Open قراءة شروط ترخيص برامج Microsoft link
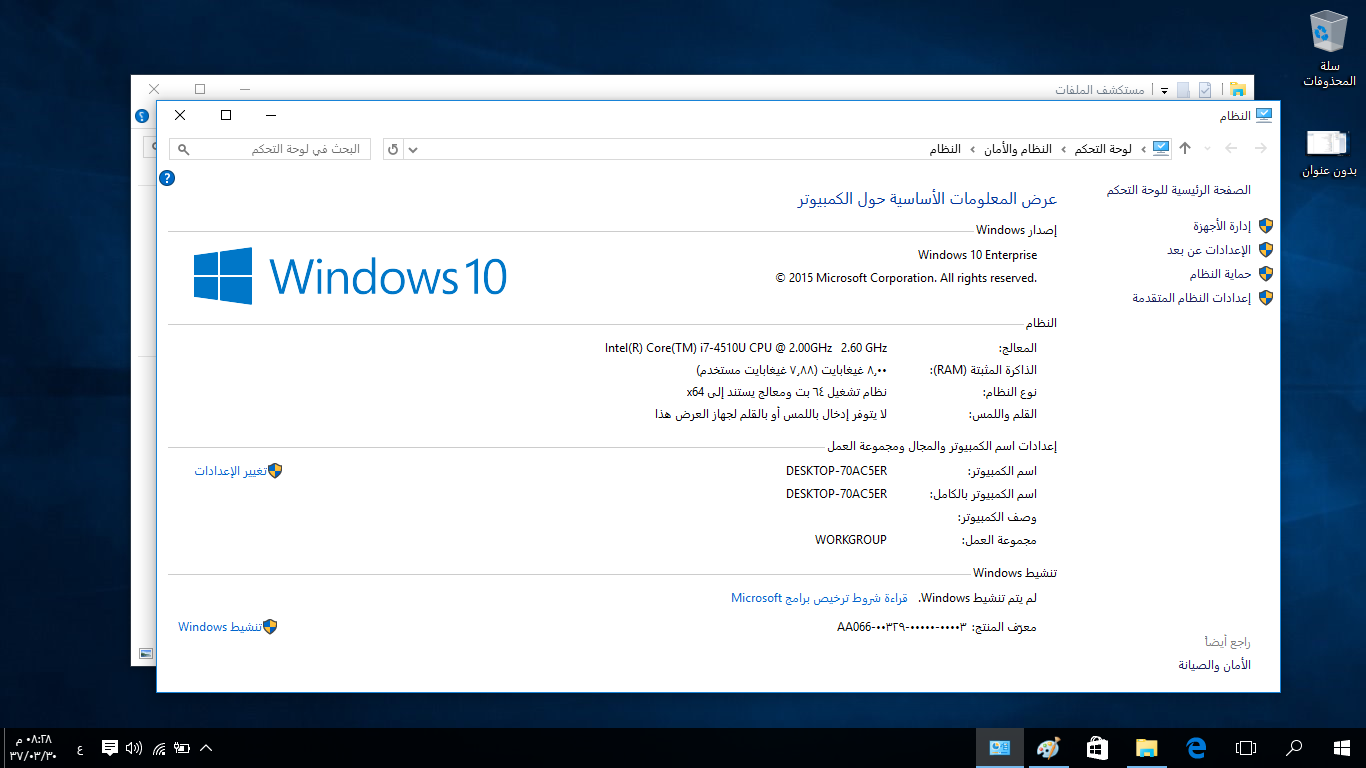The height and width of the screenshot is (768, 1366). point(819,598)
